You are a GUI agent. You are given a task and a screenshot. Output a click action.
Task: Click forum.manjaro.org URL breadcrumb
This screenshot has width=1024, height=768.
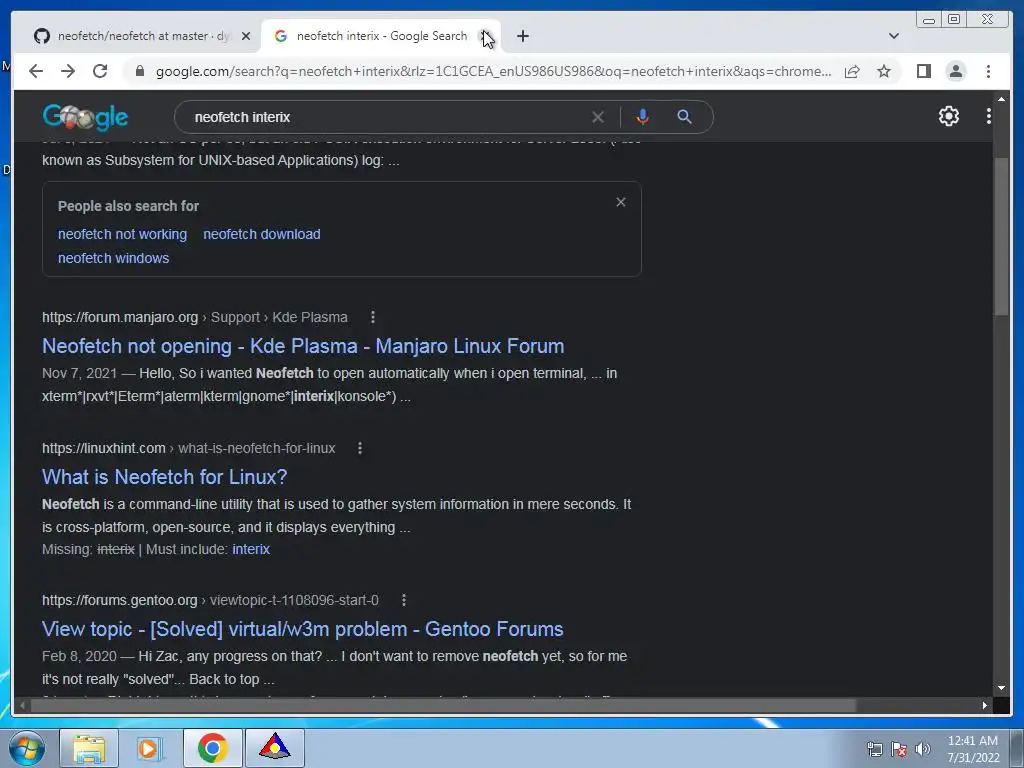195,317
